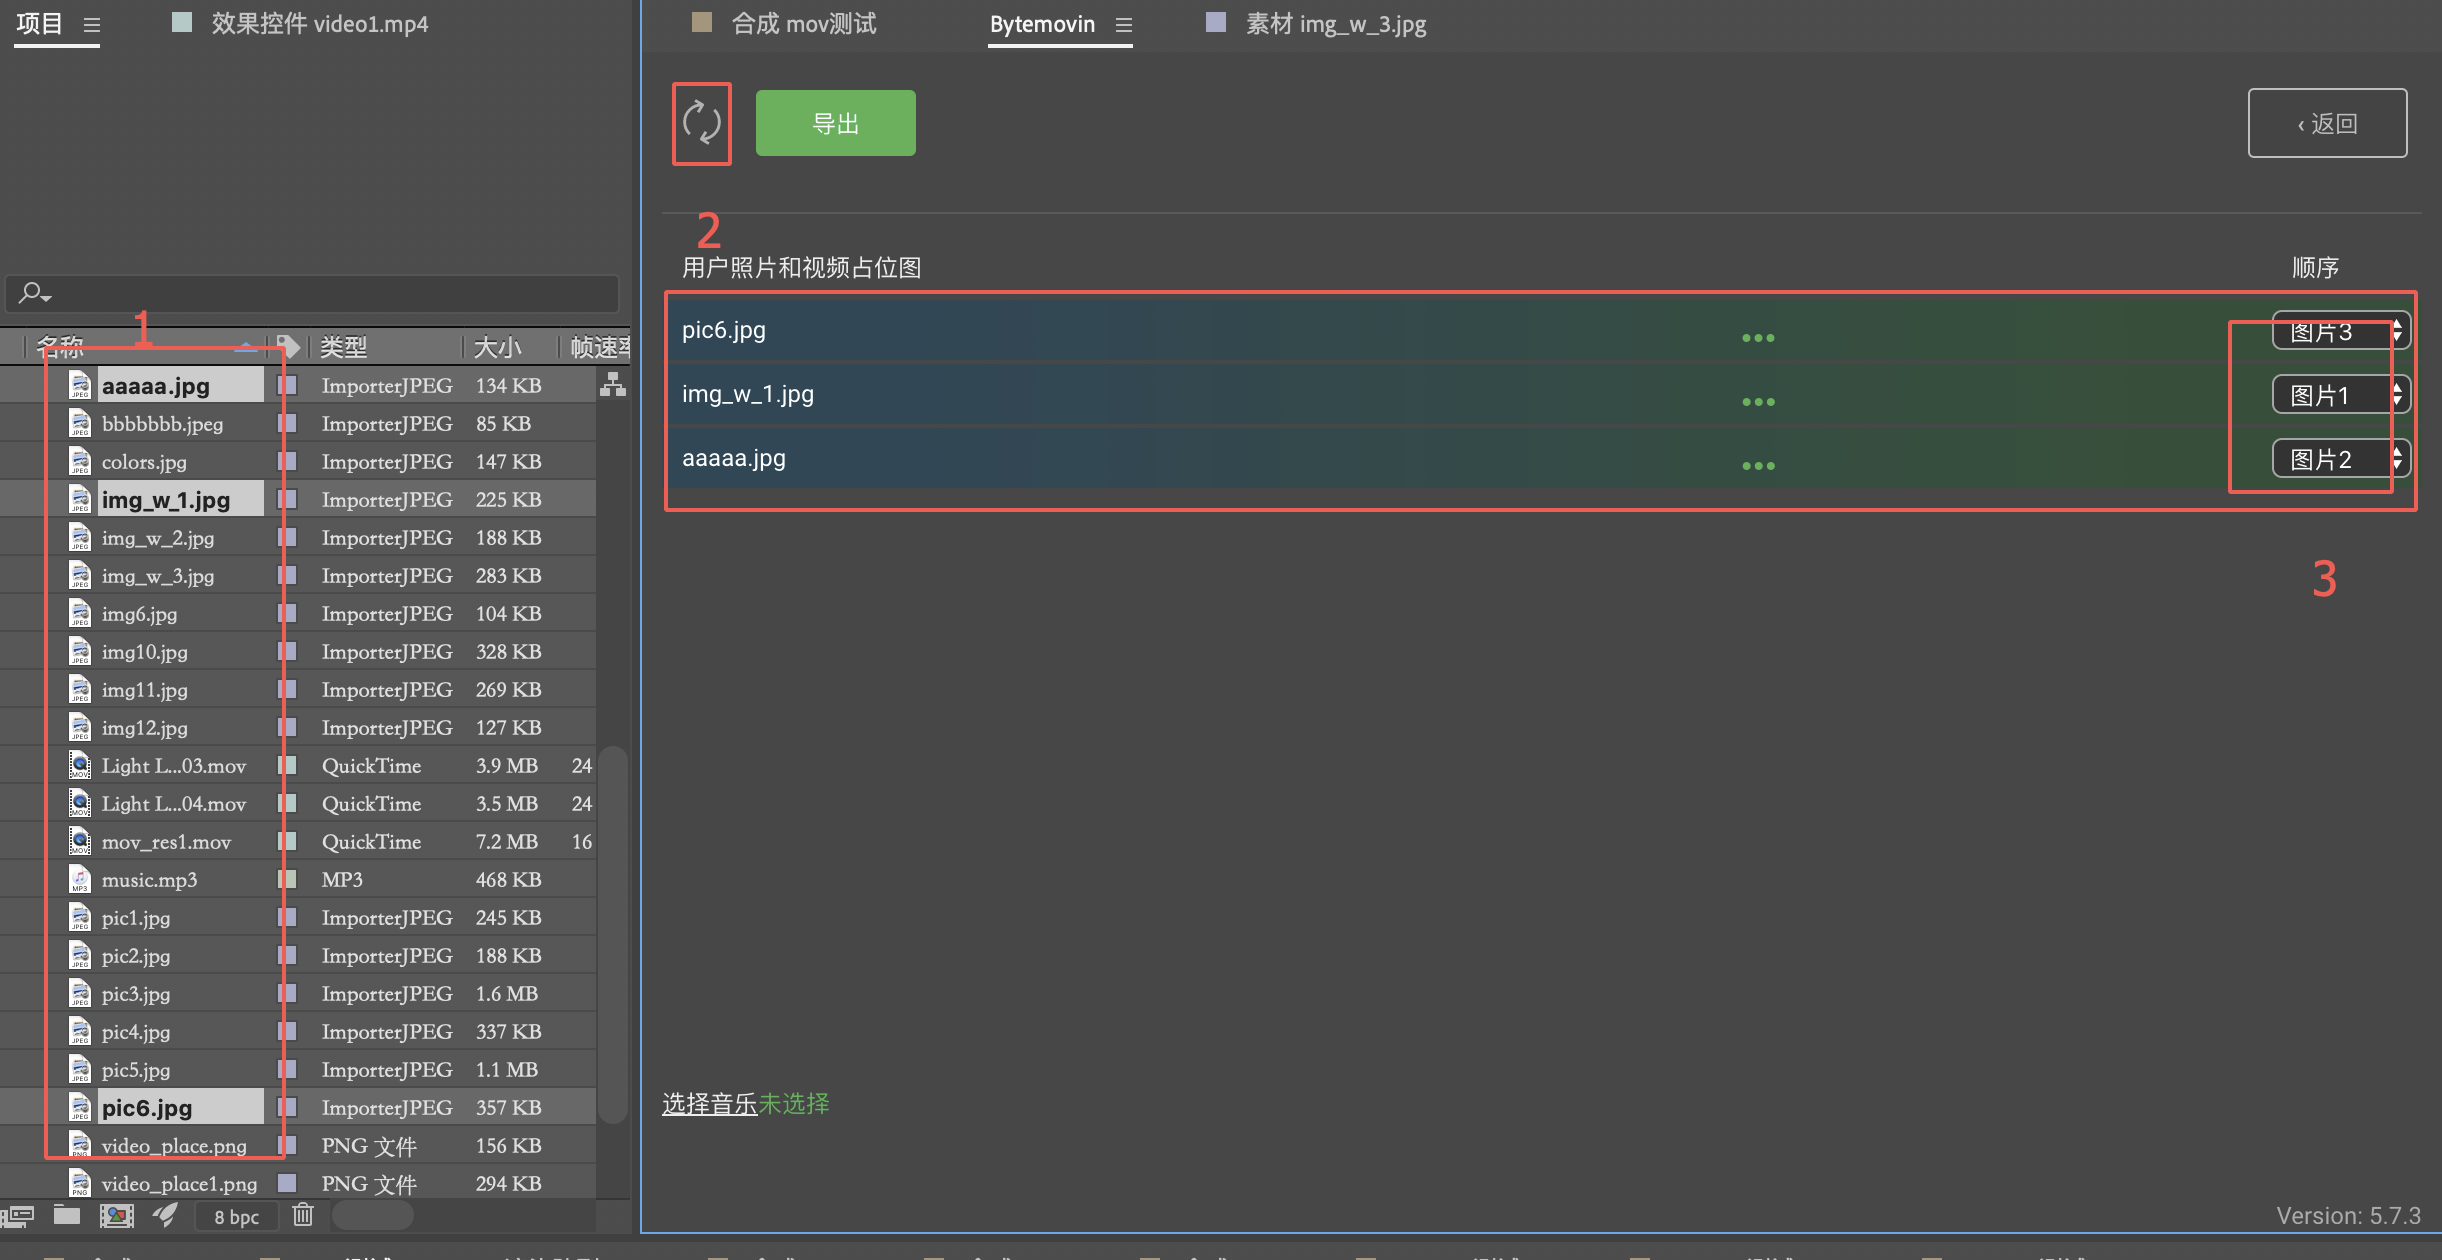
Task: Open the order dropdown showing 图片1
Action: 2340,395
